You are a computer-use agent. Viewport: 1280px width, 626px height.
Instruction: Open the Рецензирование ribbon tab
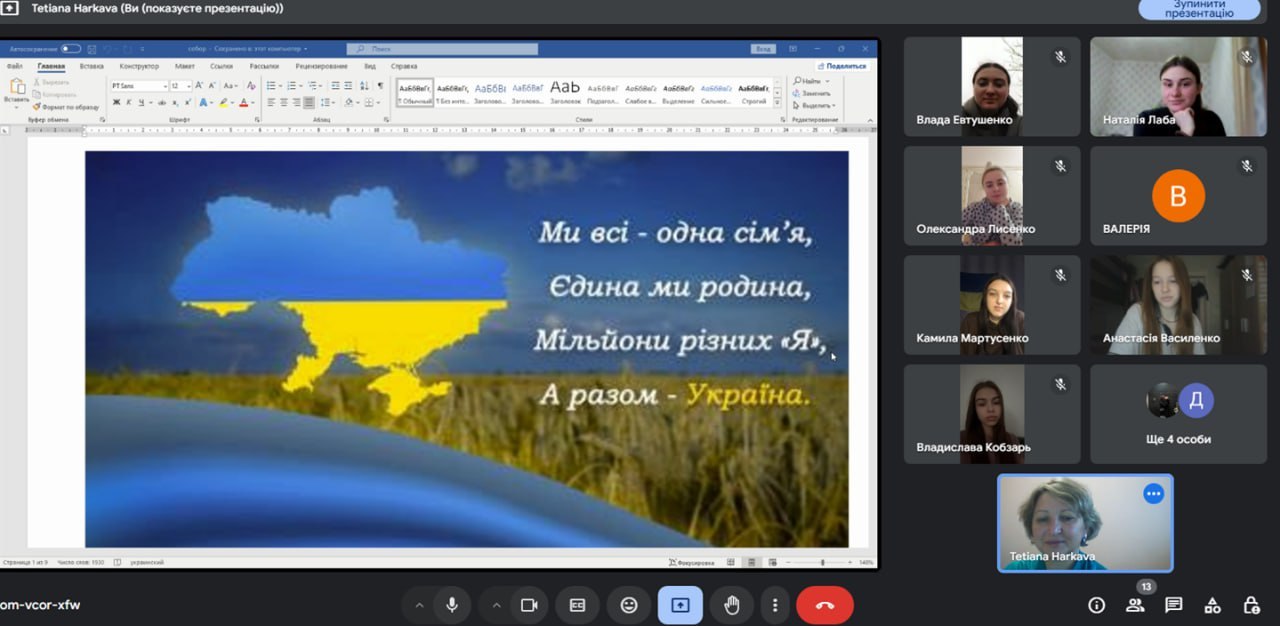[321, 66]
